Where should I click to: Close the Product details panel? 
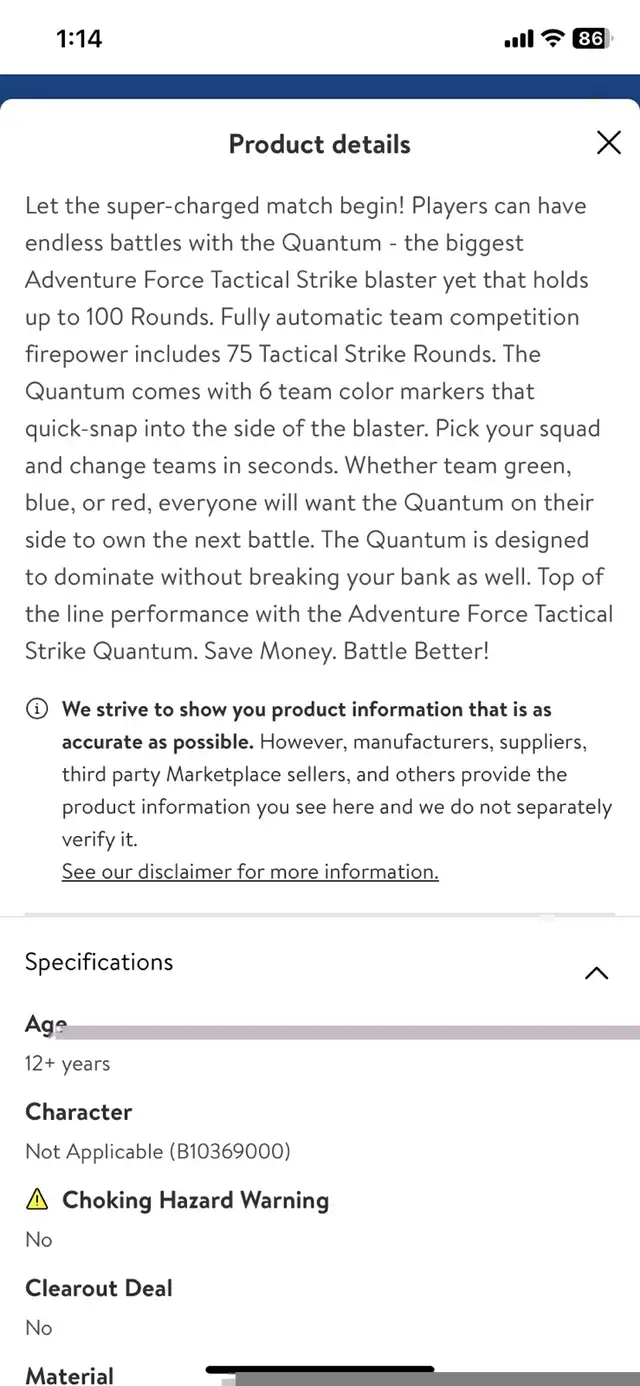point(608,143)
